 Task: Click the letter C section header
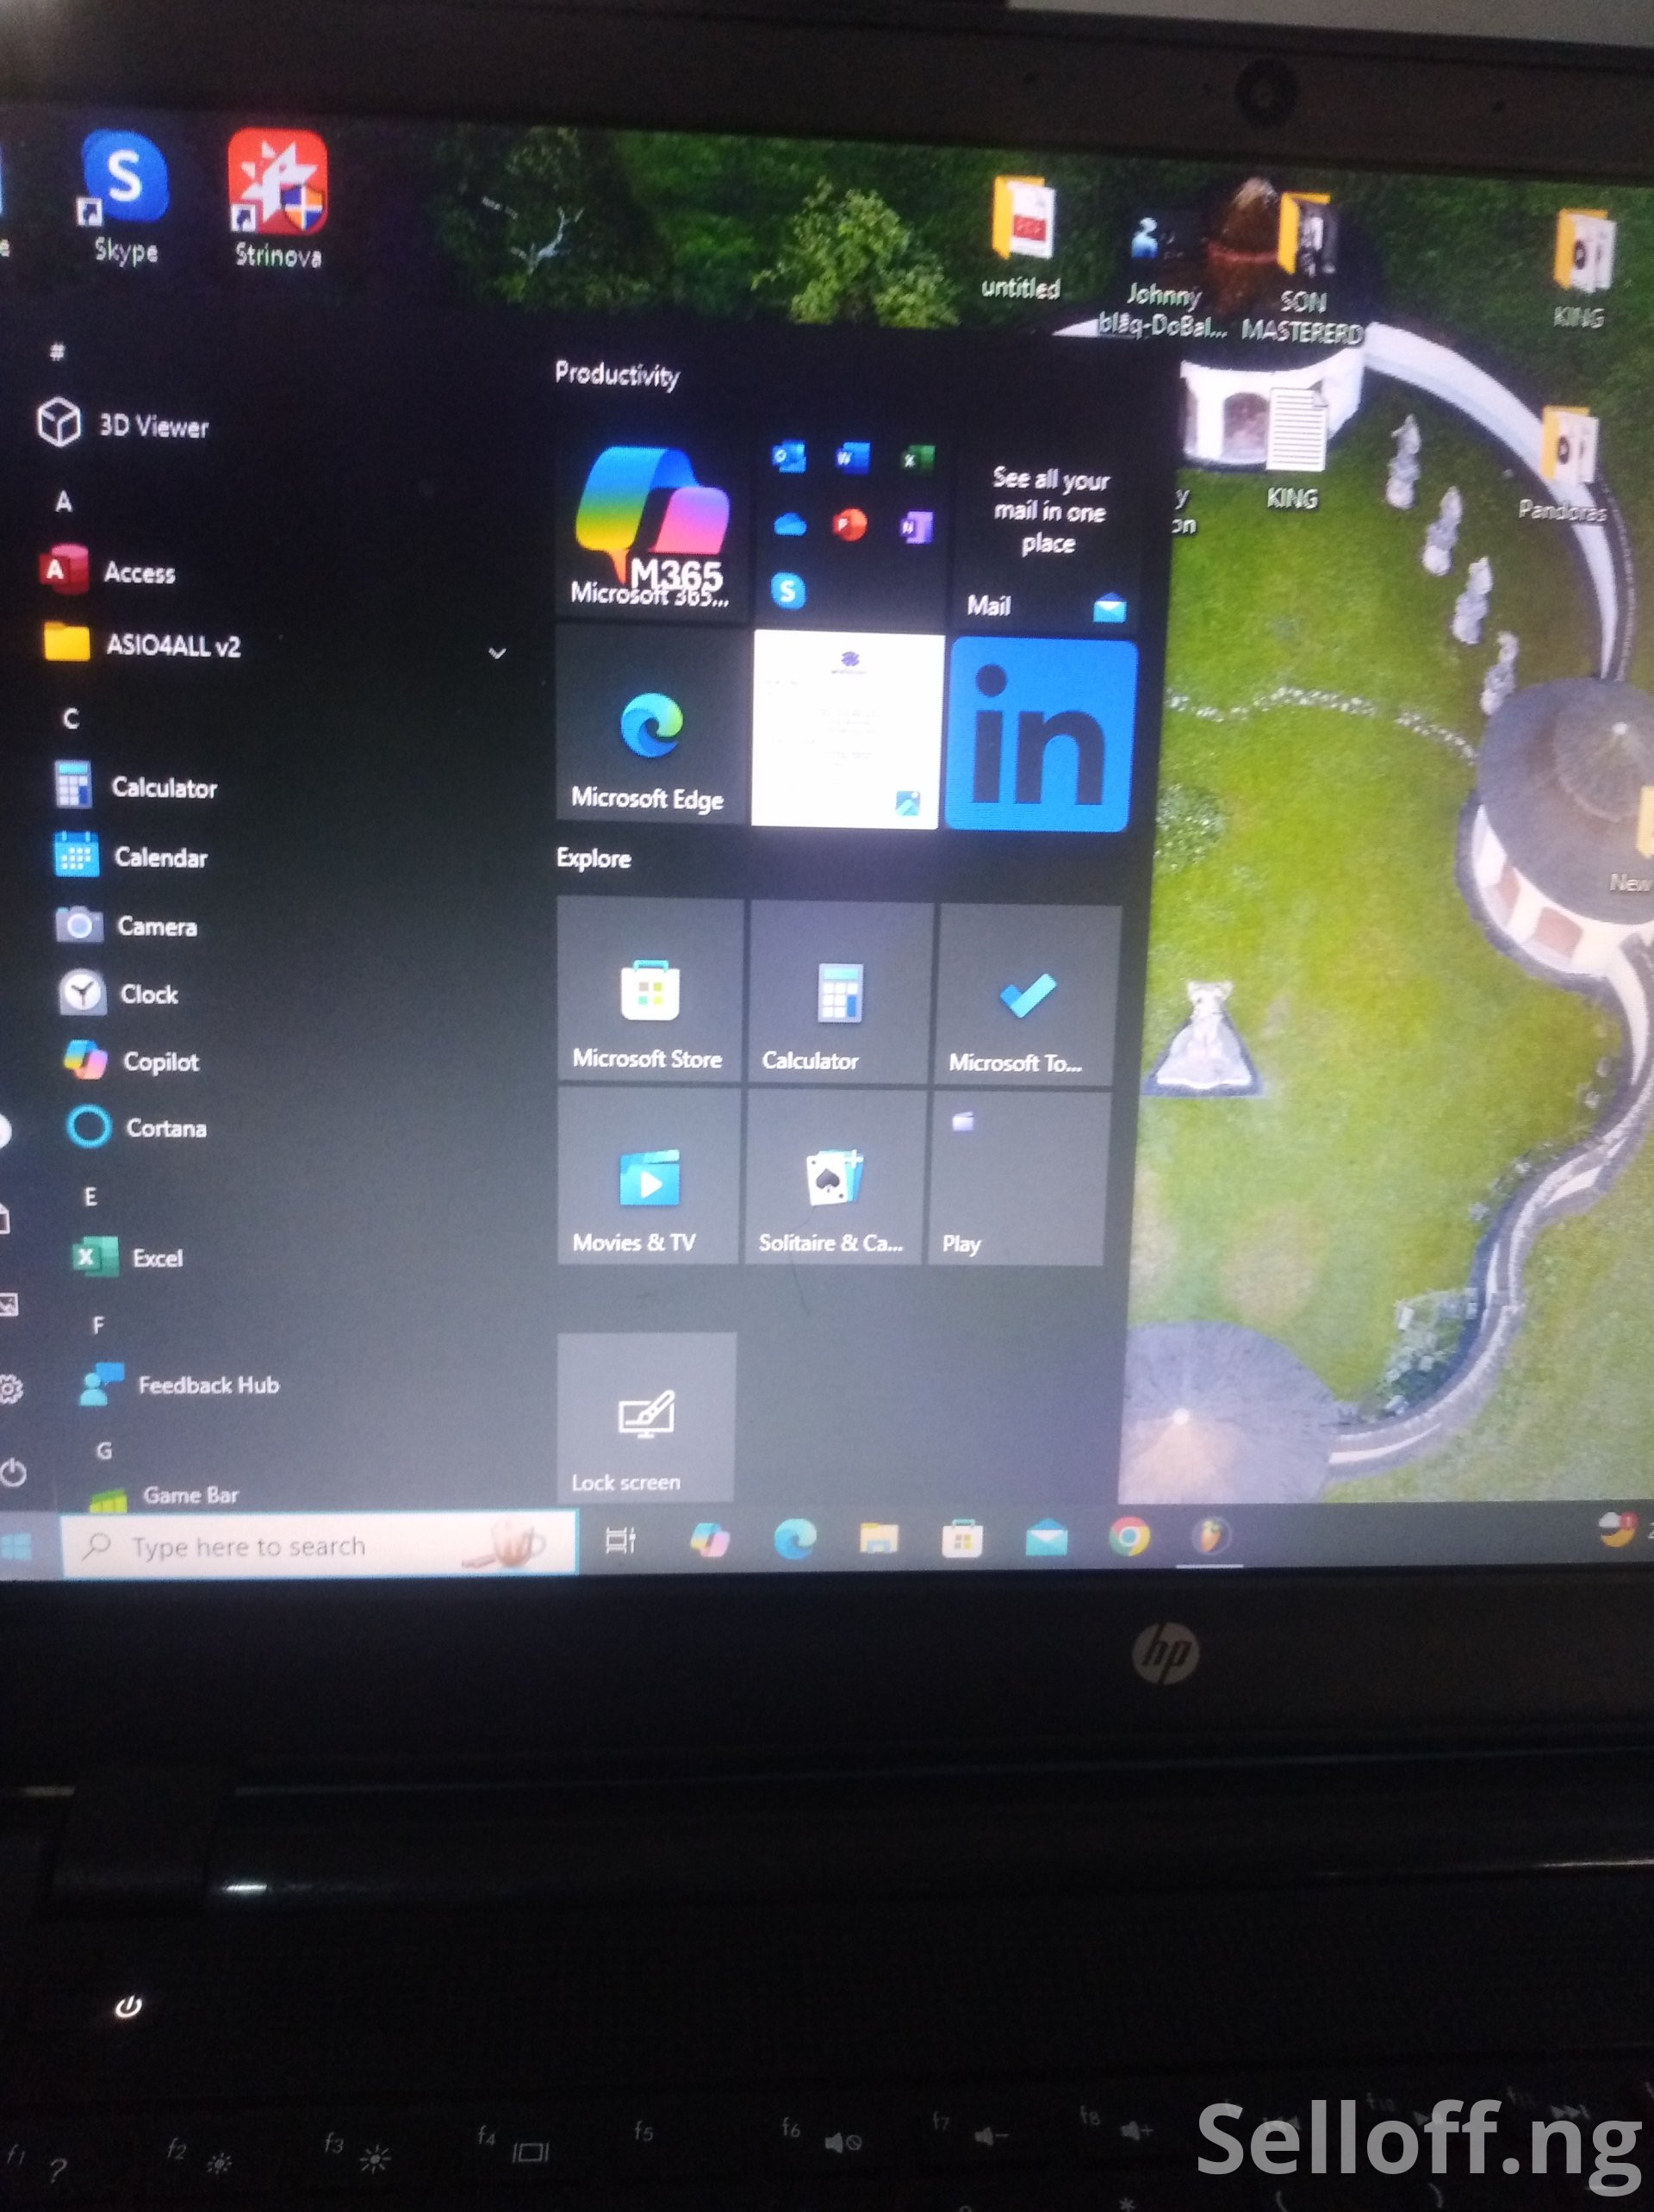pos(70,718)
